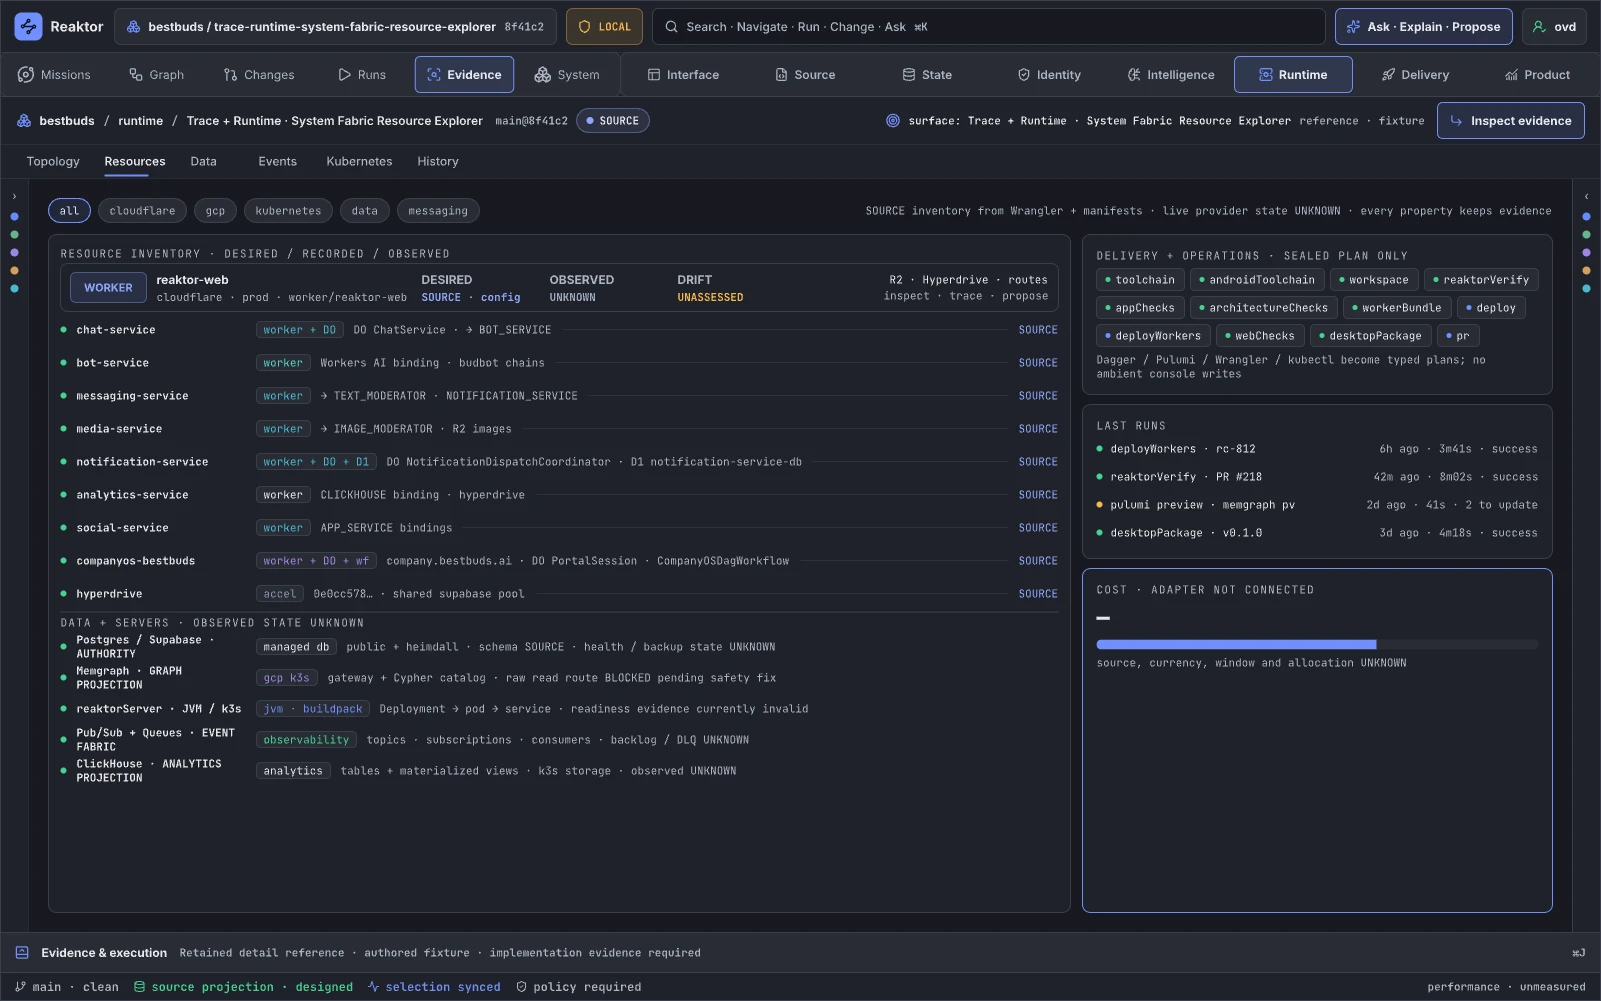Click selection synced status indicator
Screen dimensions: 1601x1001
coord(433,987)
